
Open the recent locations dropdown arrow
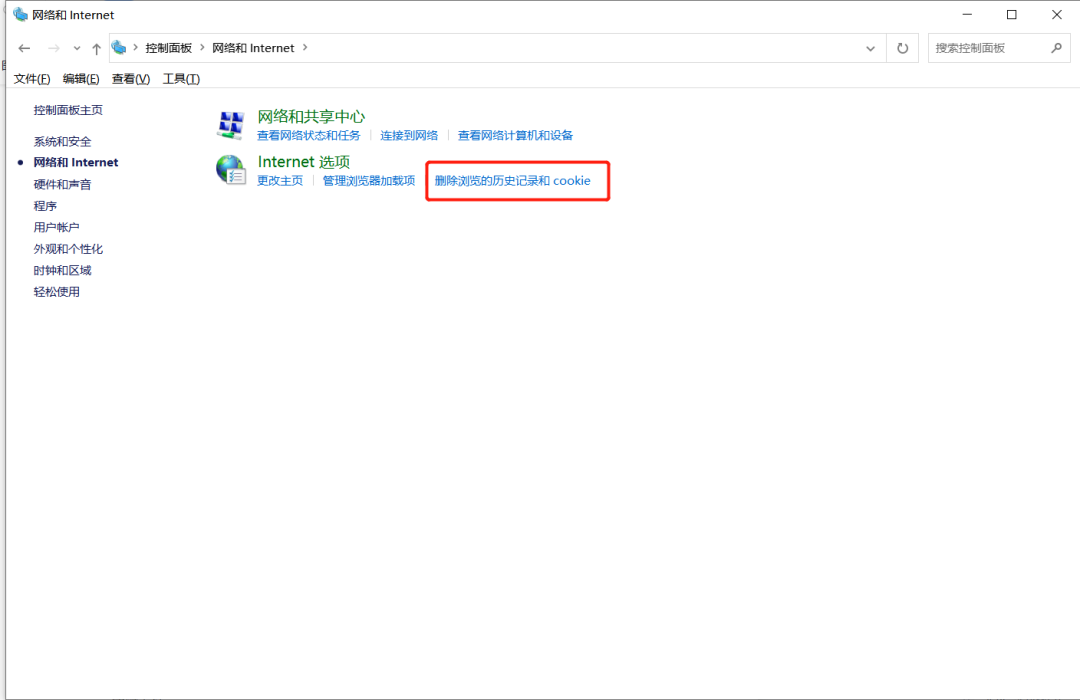[x=77, y=48]
